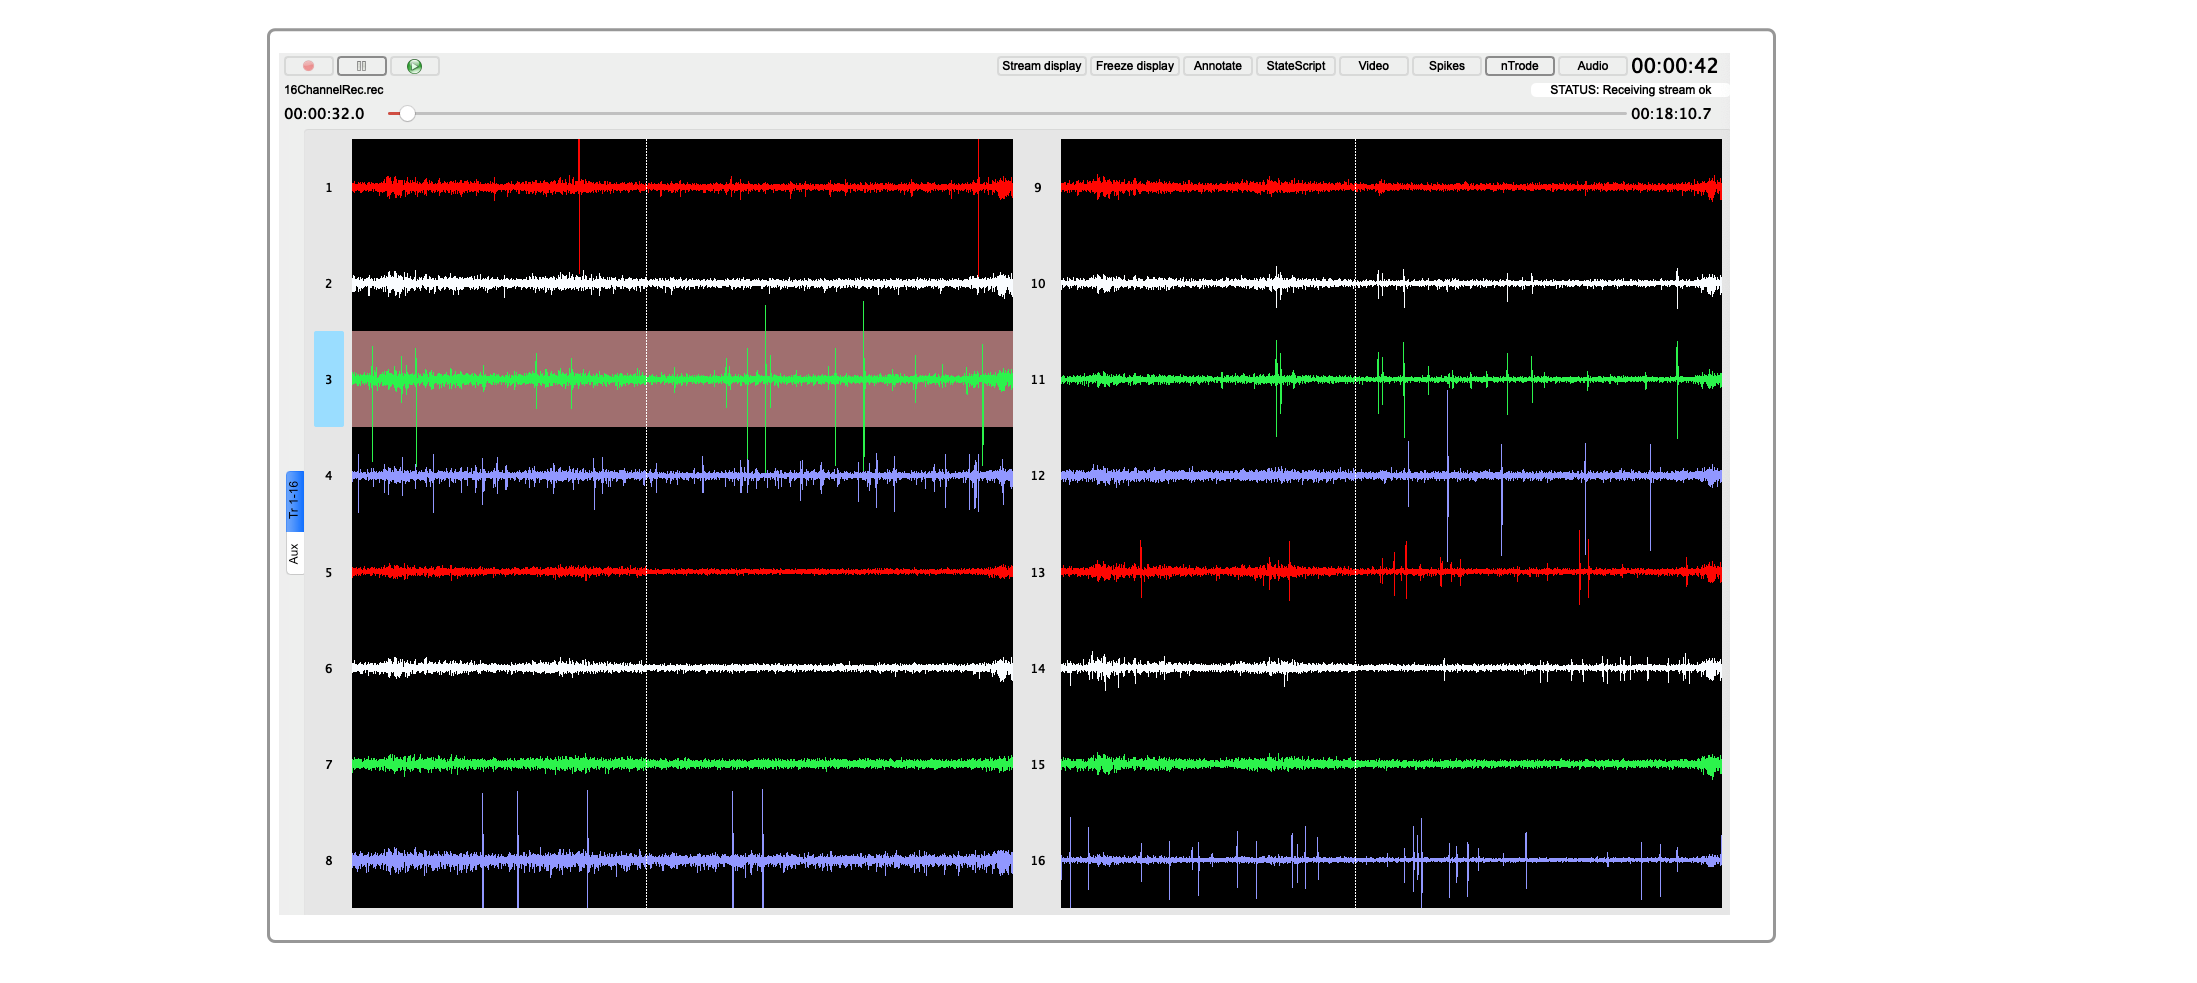
Task: Click the playback position slider handle
Action: 407,114
